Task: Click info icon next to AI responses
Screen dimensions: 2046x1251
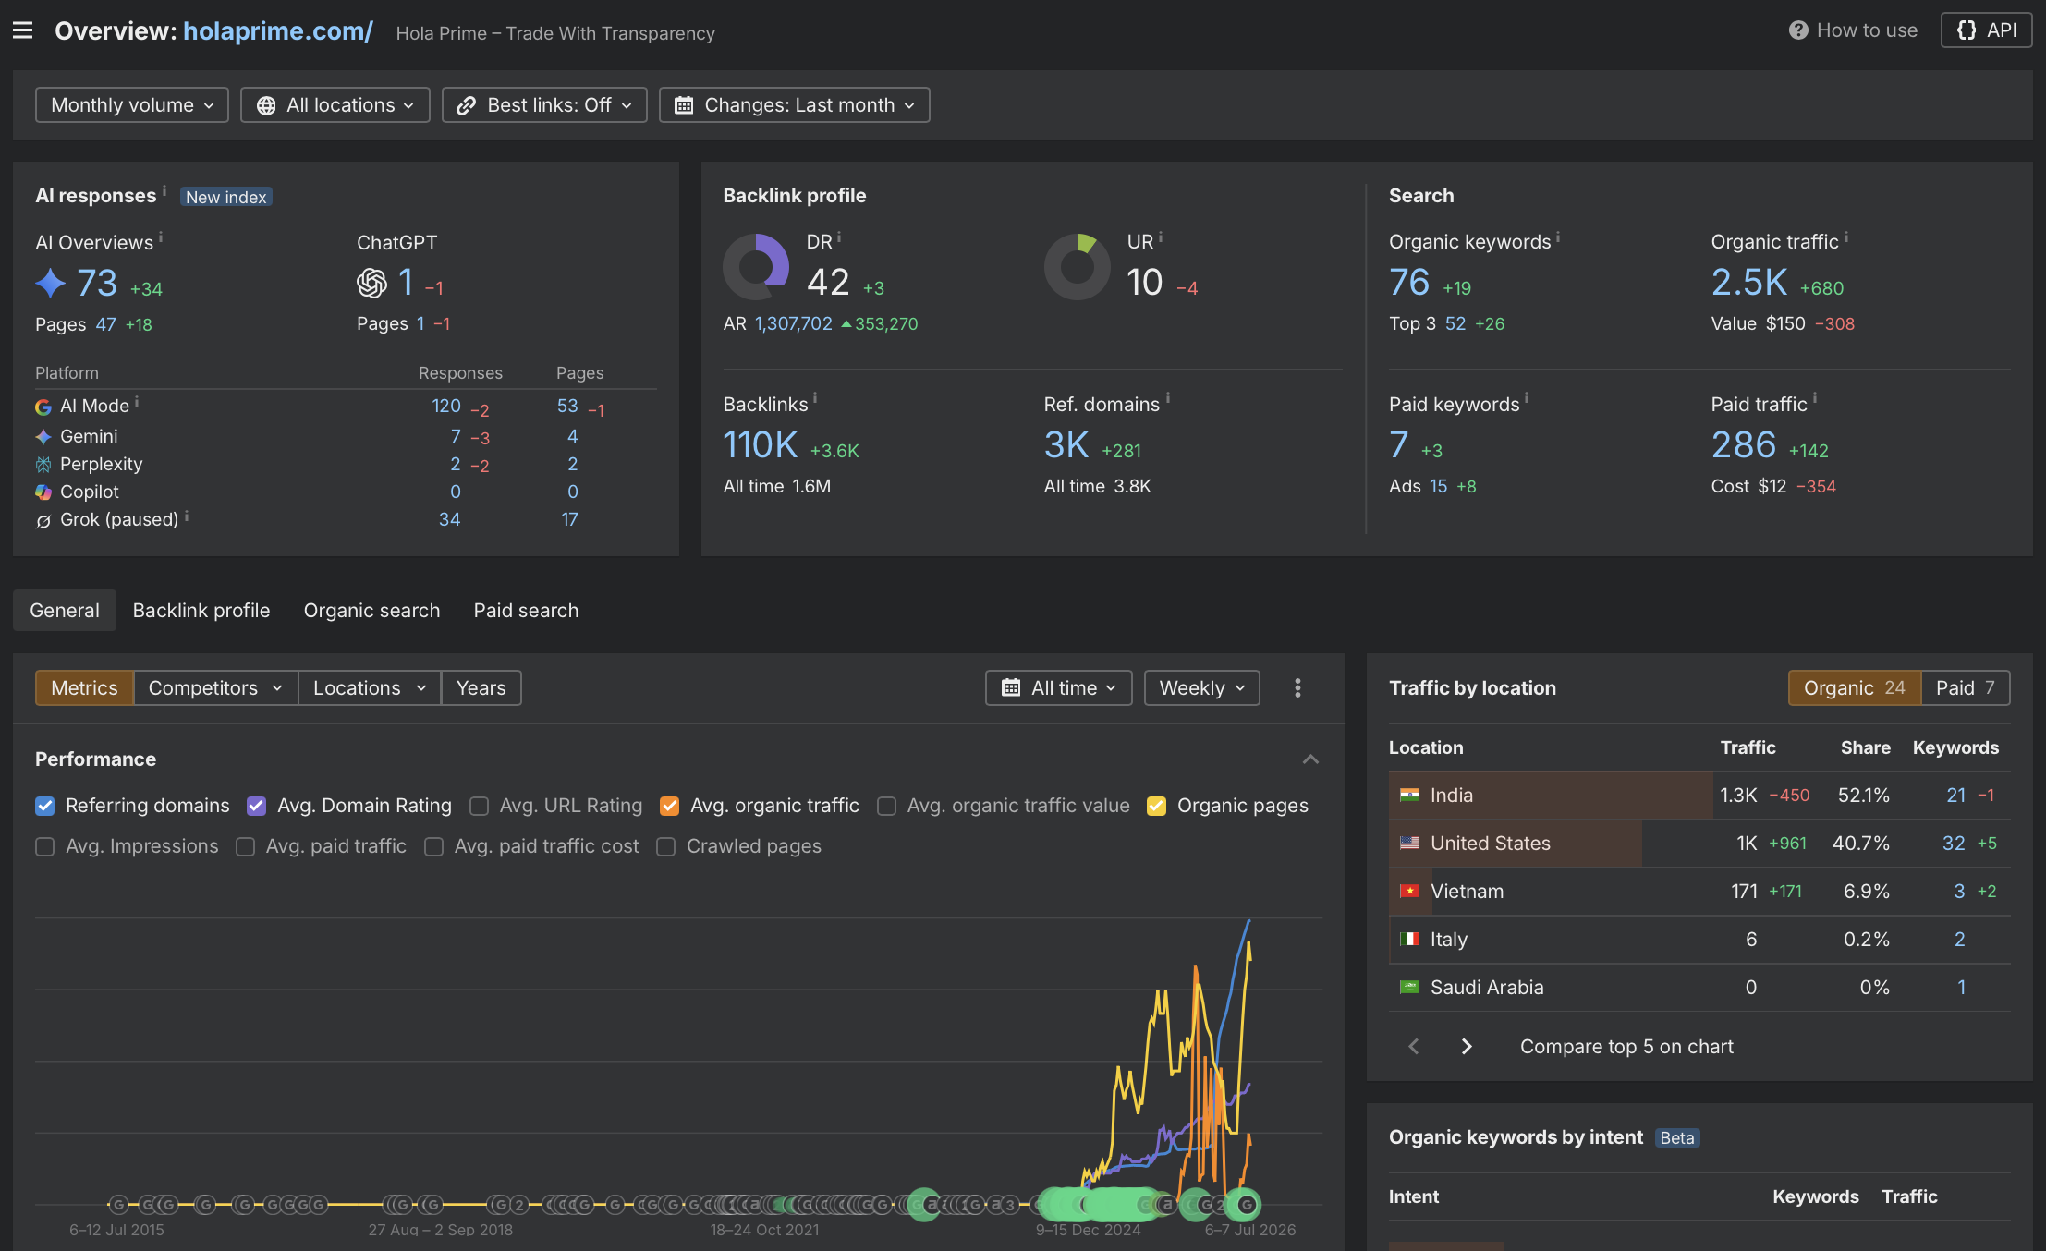Action: 165,190
